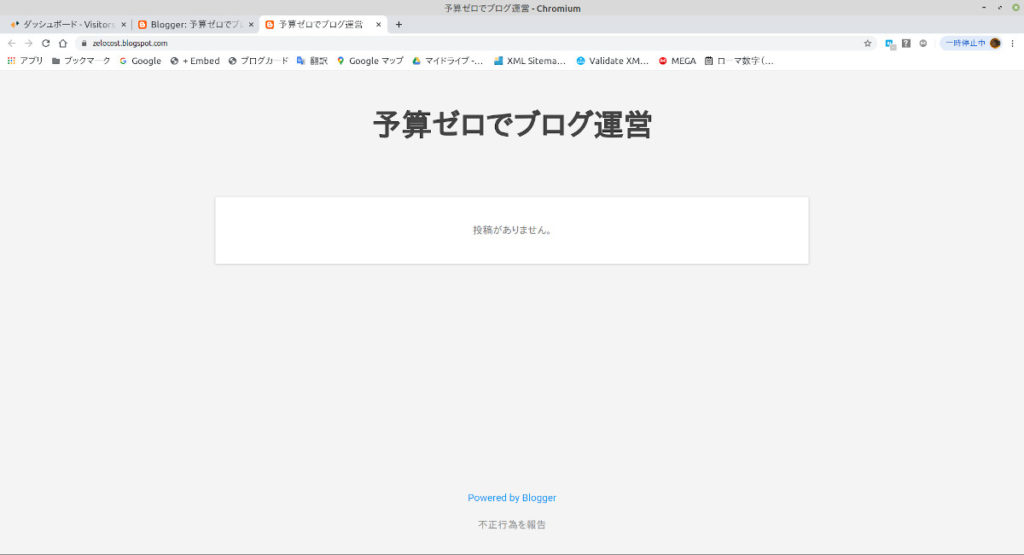Viewport: 1024px width, 555px height.
Task: Click the blog title 予算ゼロでブログ運営
Action: pos(512,124)
